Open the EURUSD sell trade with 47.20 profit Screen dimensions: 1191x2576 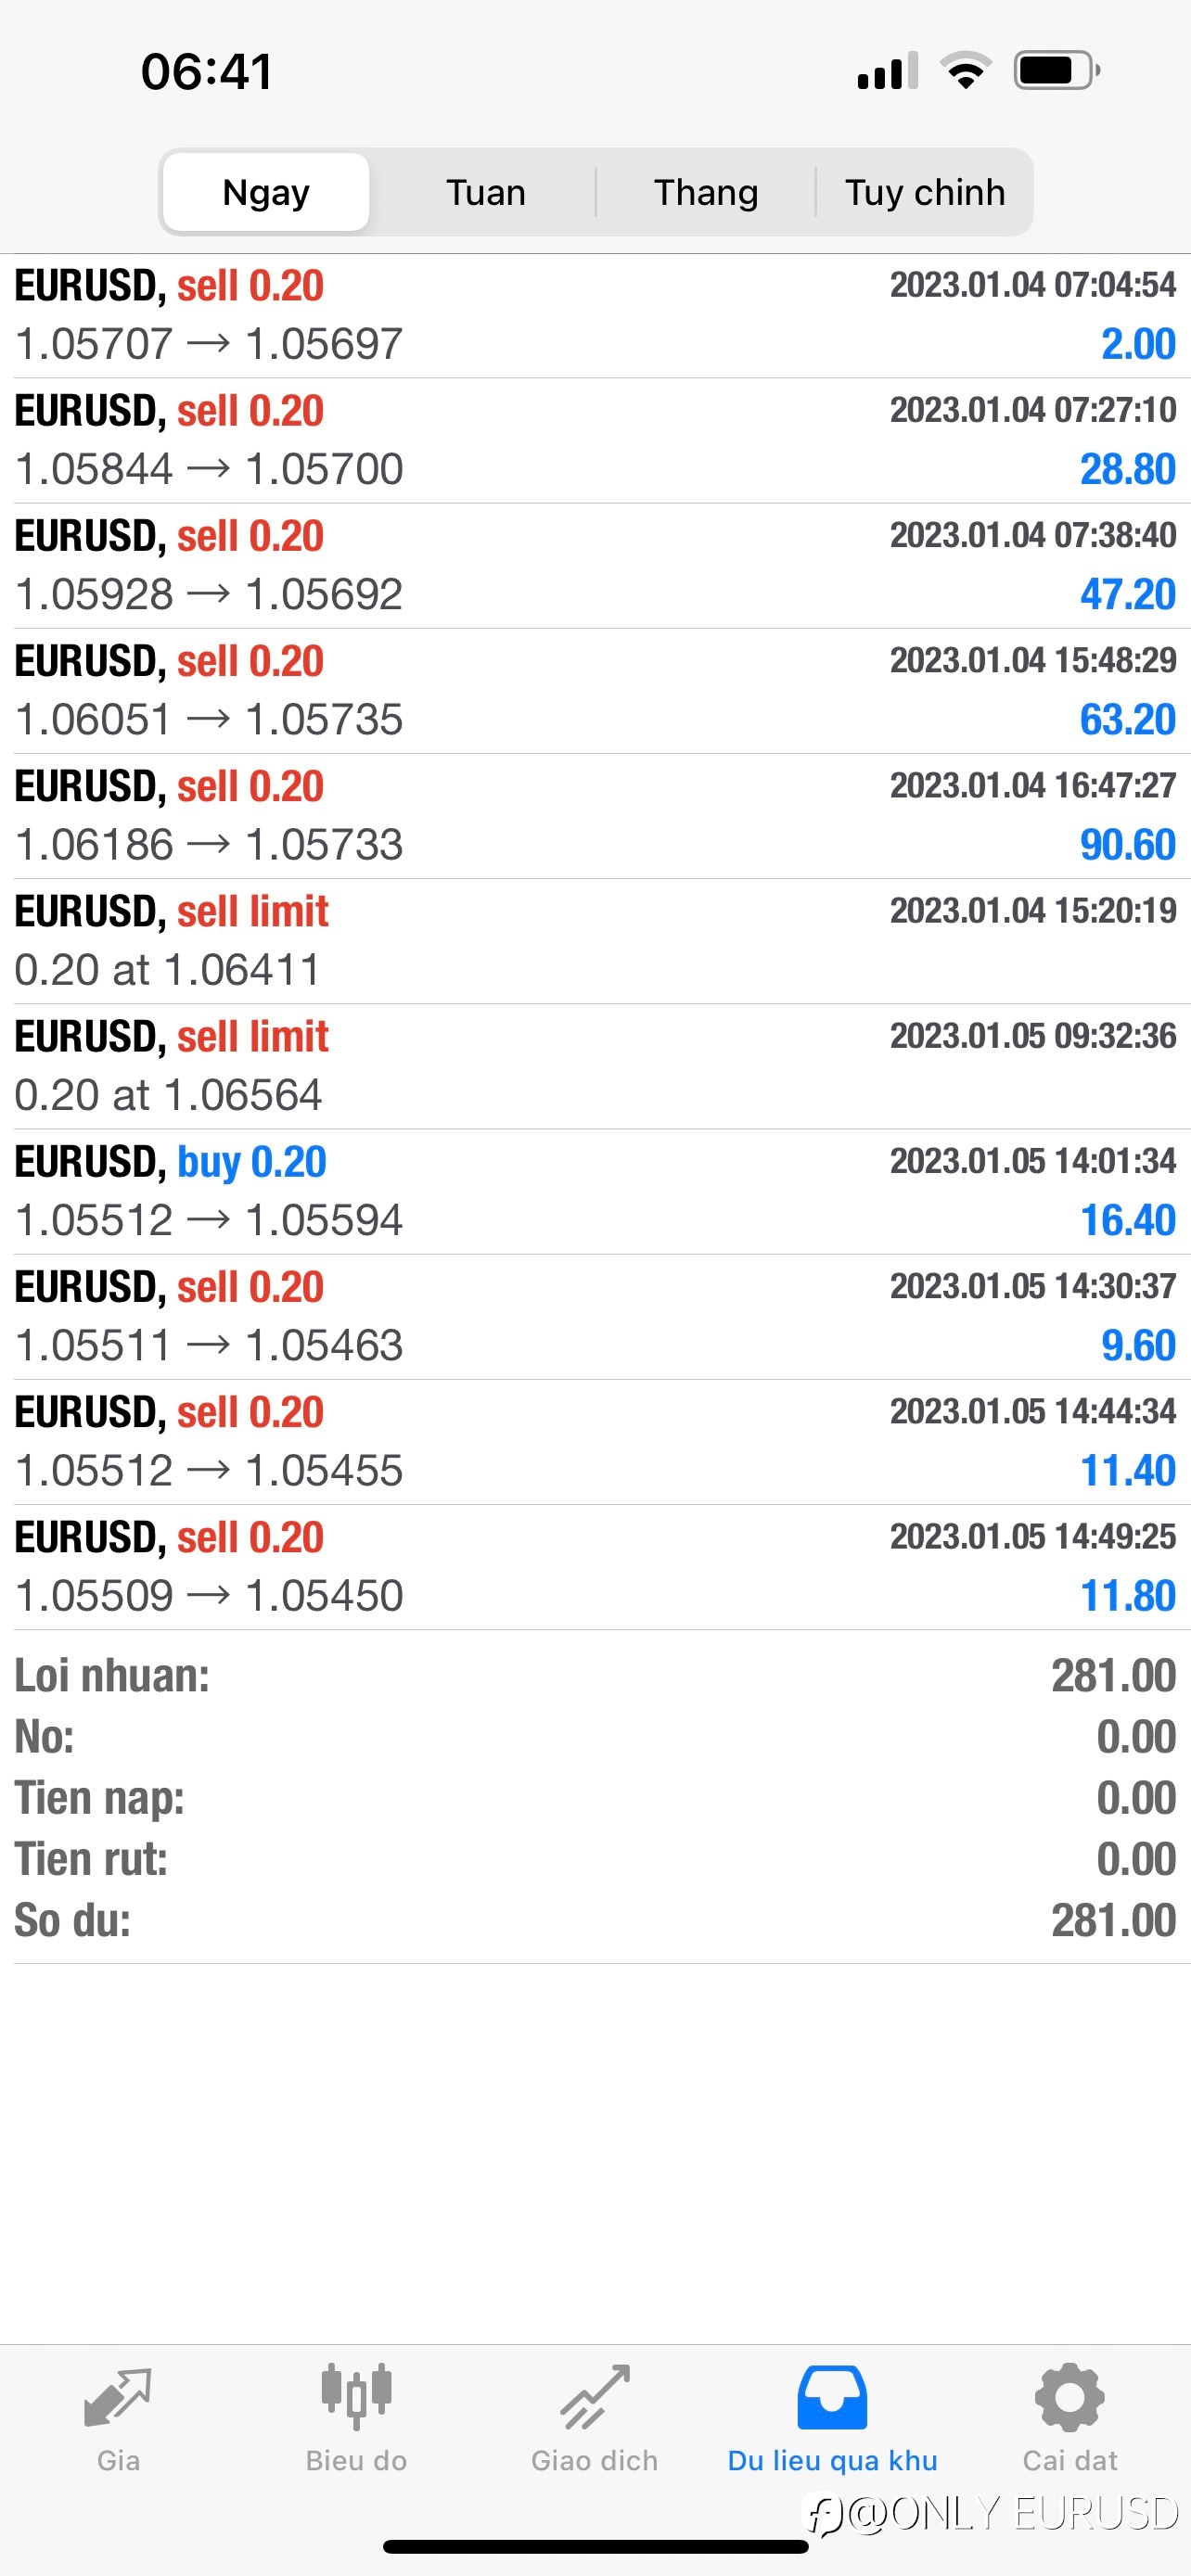[x=595, y=566]
